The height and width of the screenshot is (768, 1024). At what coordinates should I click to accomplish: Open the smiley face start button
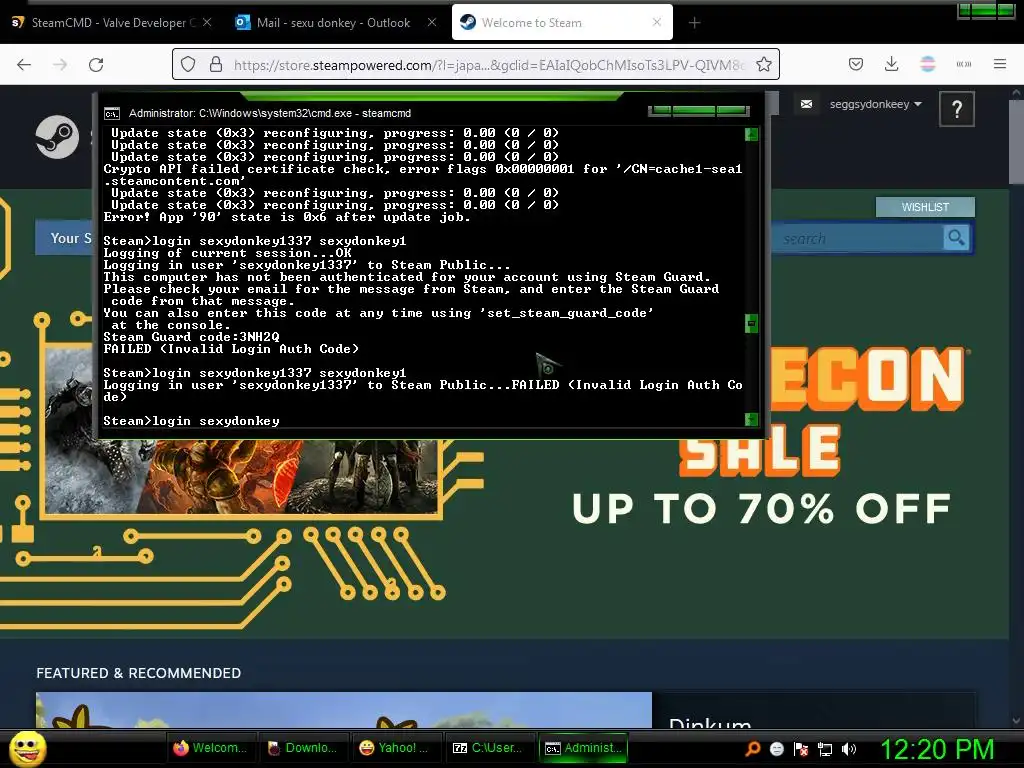point(27,748)
